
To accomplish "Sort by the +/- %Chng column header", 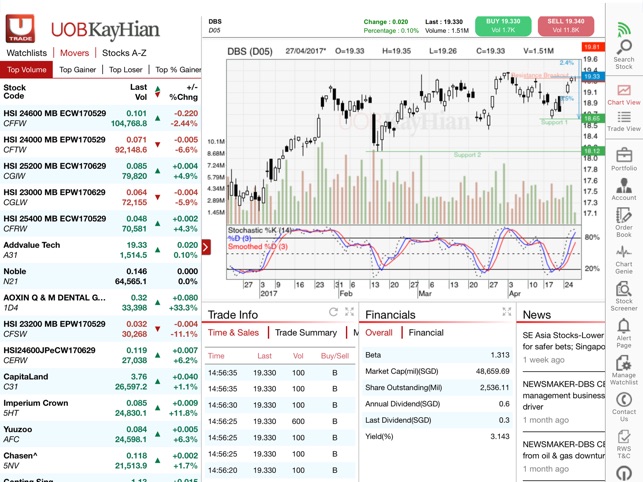I will [183, 92].
